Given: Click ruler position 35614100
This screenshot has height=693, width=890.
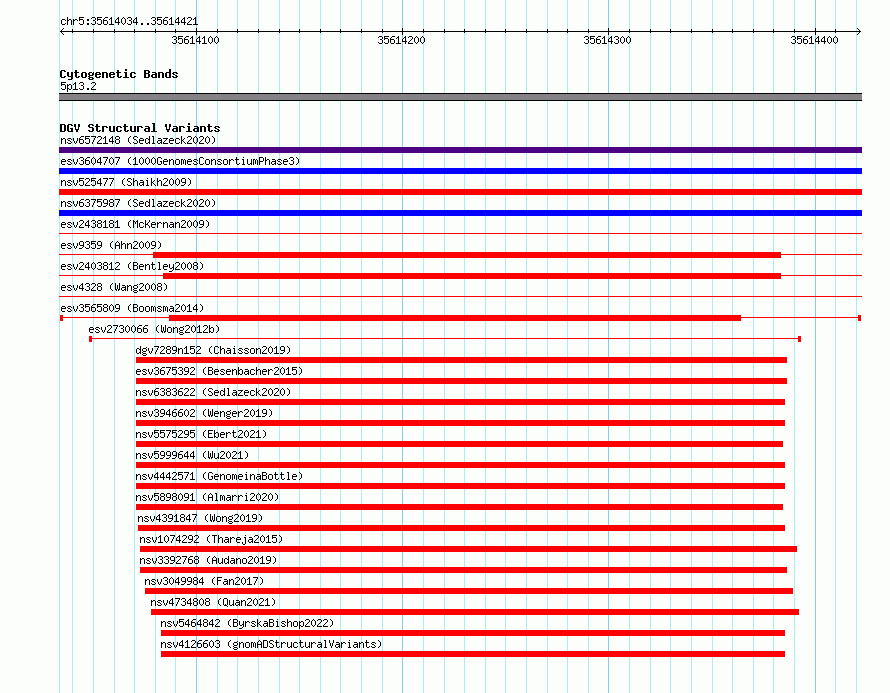Looking at the screenshot, I should 195,40.
